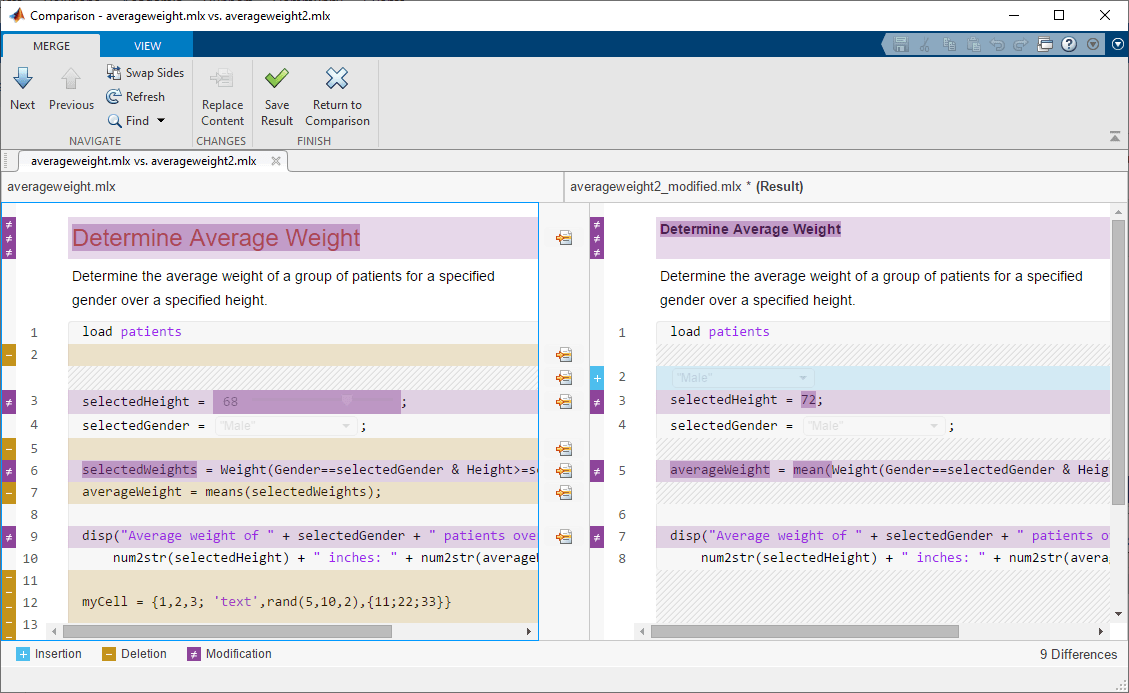Click the result pane vertical scrollbar
This screenshot has height=693, width=1129.
click(1118, 360)
